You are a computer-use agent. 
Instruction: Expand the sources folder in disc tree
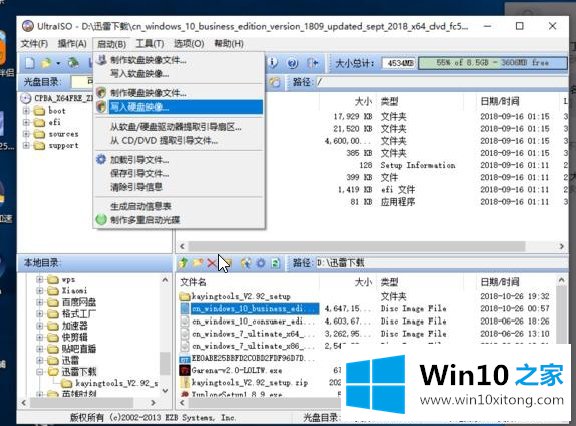click(x=26, y=134)
